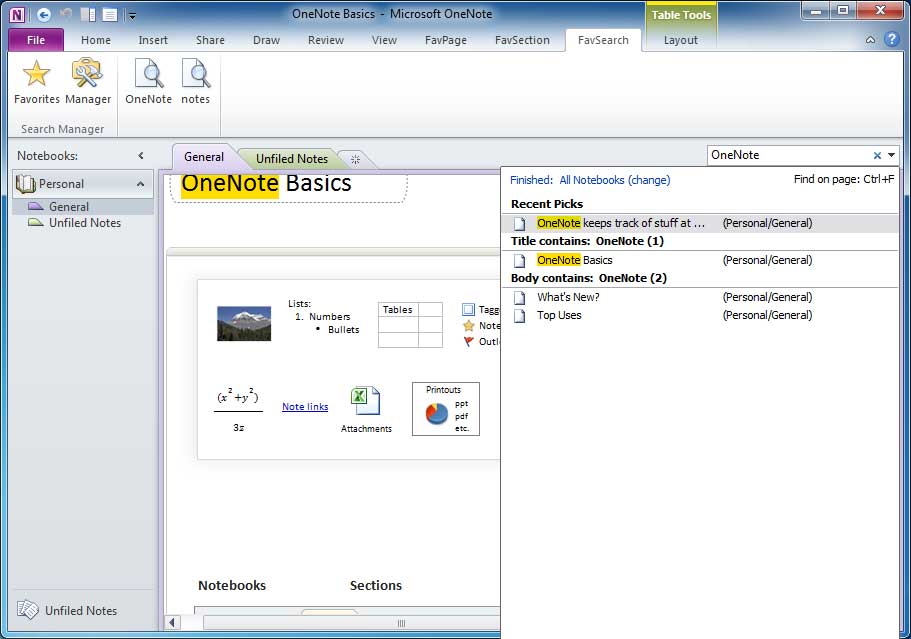The image size is (911, 639).
Task: Open the Top Uses search result
Action: (x=700, y=315)
